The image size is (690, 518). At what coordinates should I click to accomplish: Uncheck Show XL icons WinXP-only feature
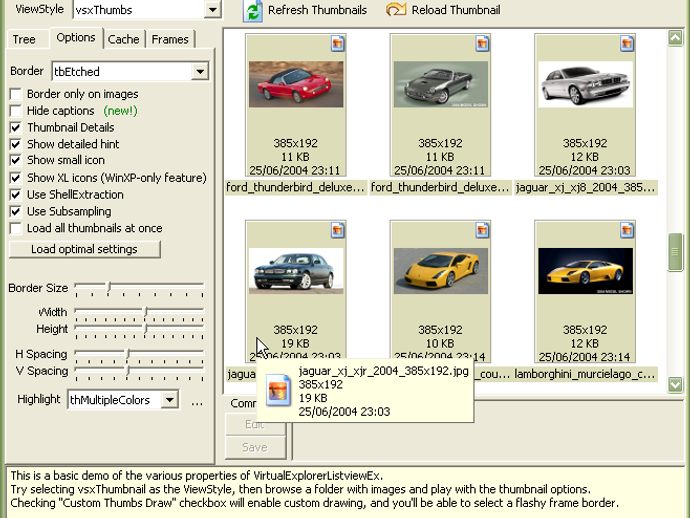(16, 178)
